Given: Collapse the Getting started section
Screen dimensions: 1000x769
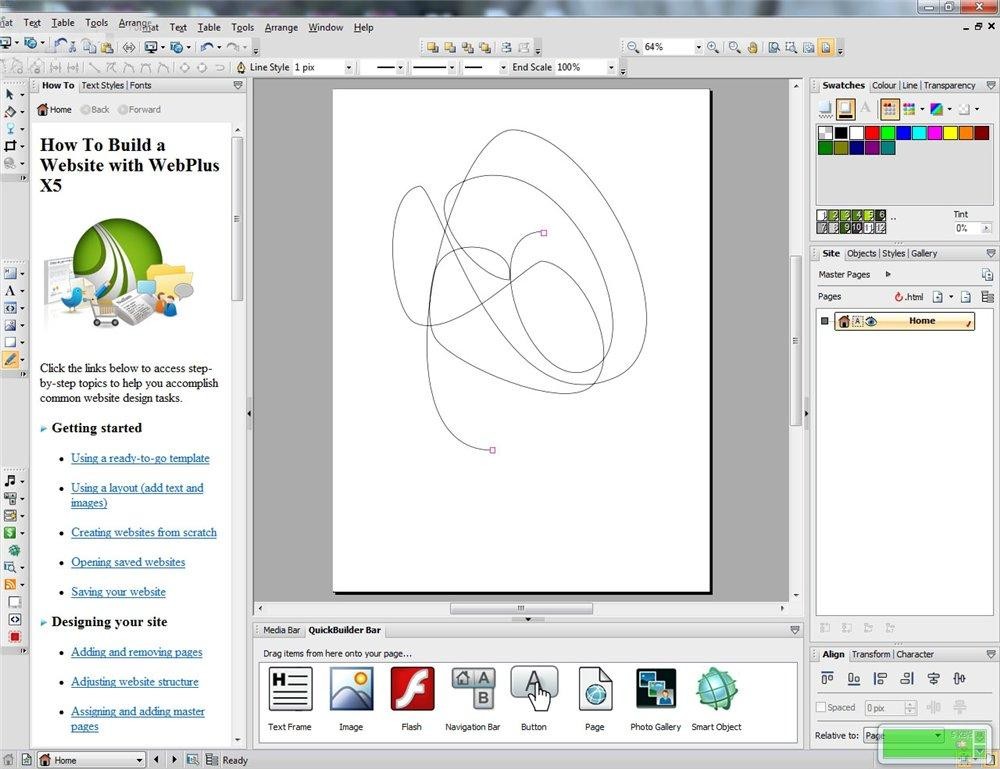Looking at the screenshot, I should (x=43, y=428).
